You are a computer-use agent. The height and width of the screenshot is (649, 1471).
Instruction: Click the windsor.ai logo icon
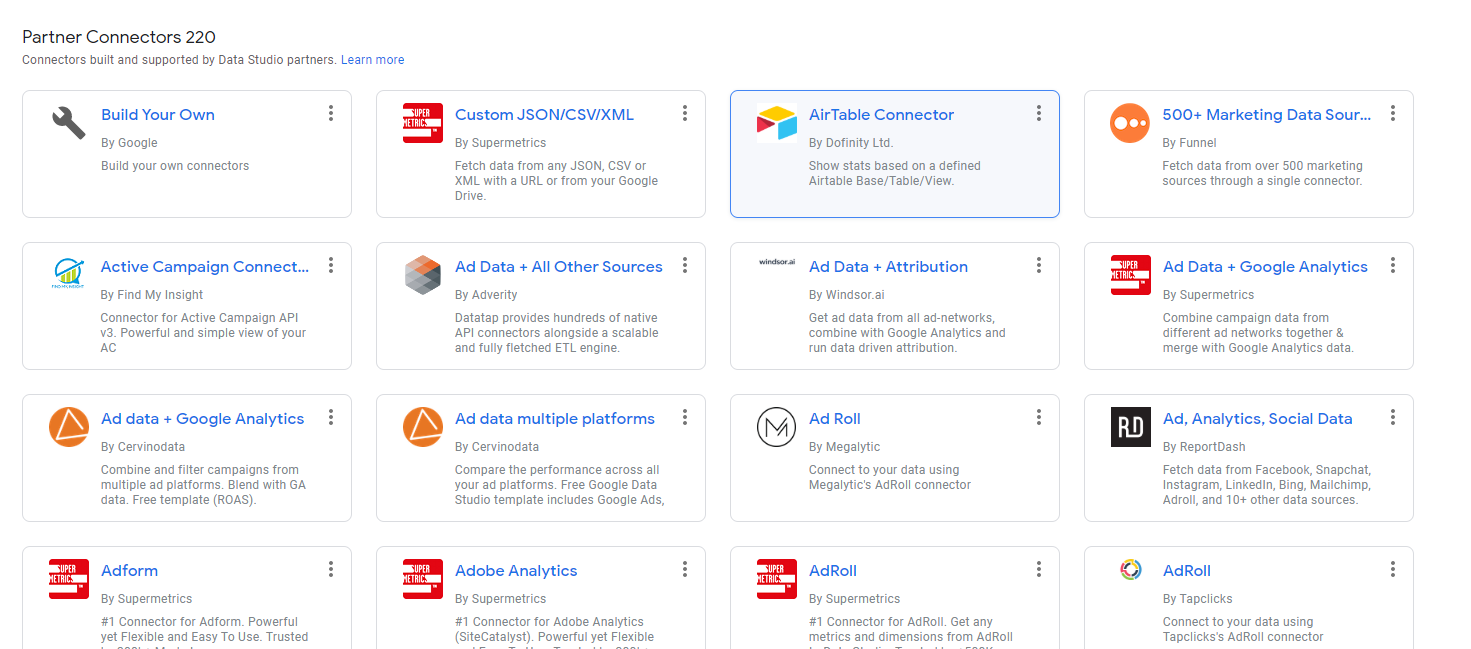[777, 261]
